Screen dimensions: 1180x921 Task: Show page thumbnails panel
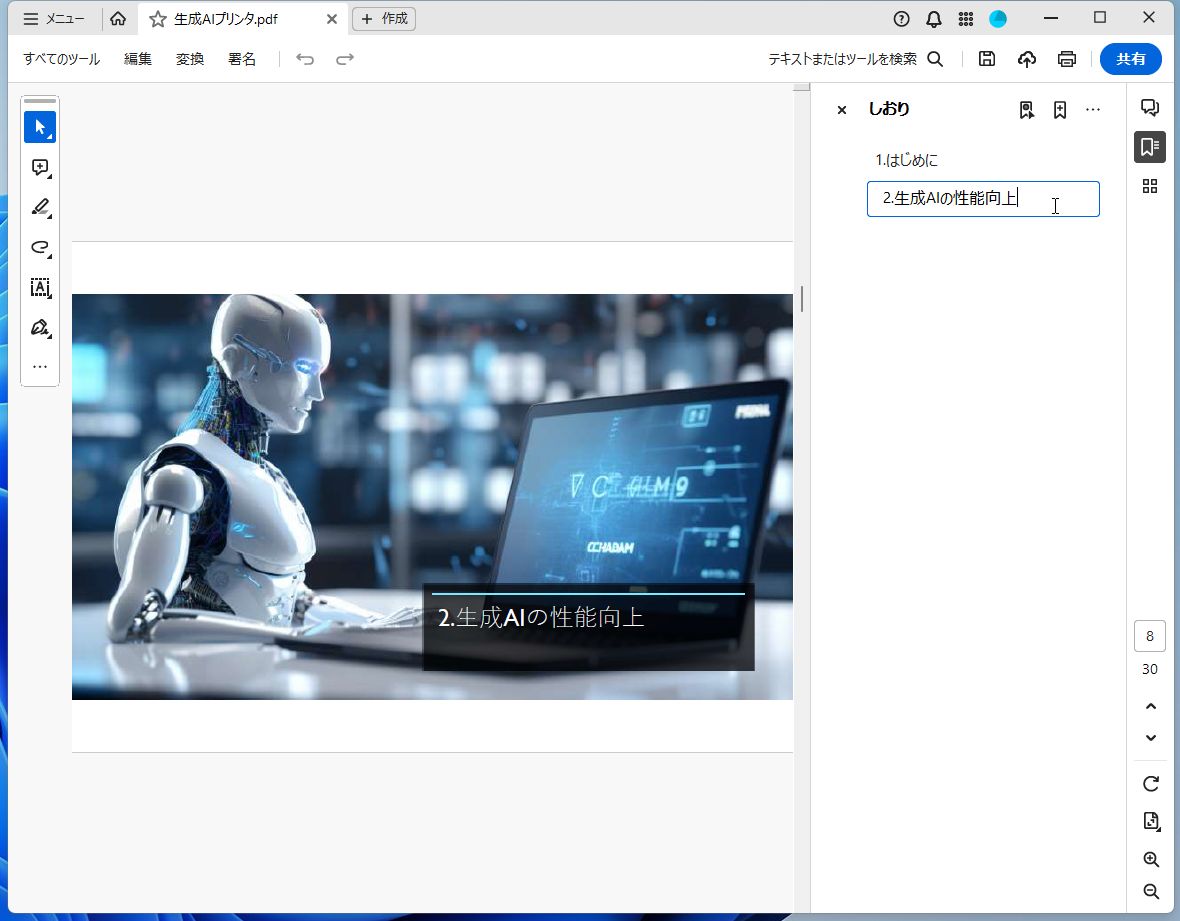pyautogui.click(x=1150, y=186)
